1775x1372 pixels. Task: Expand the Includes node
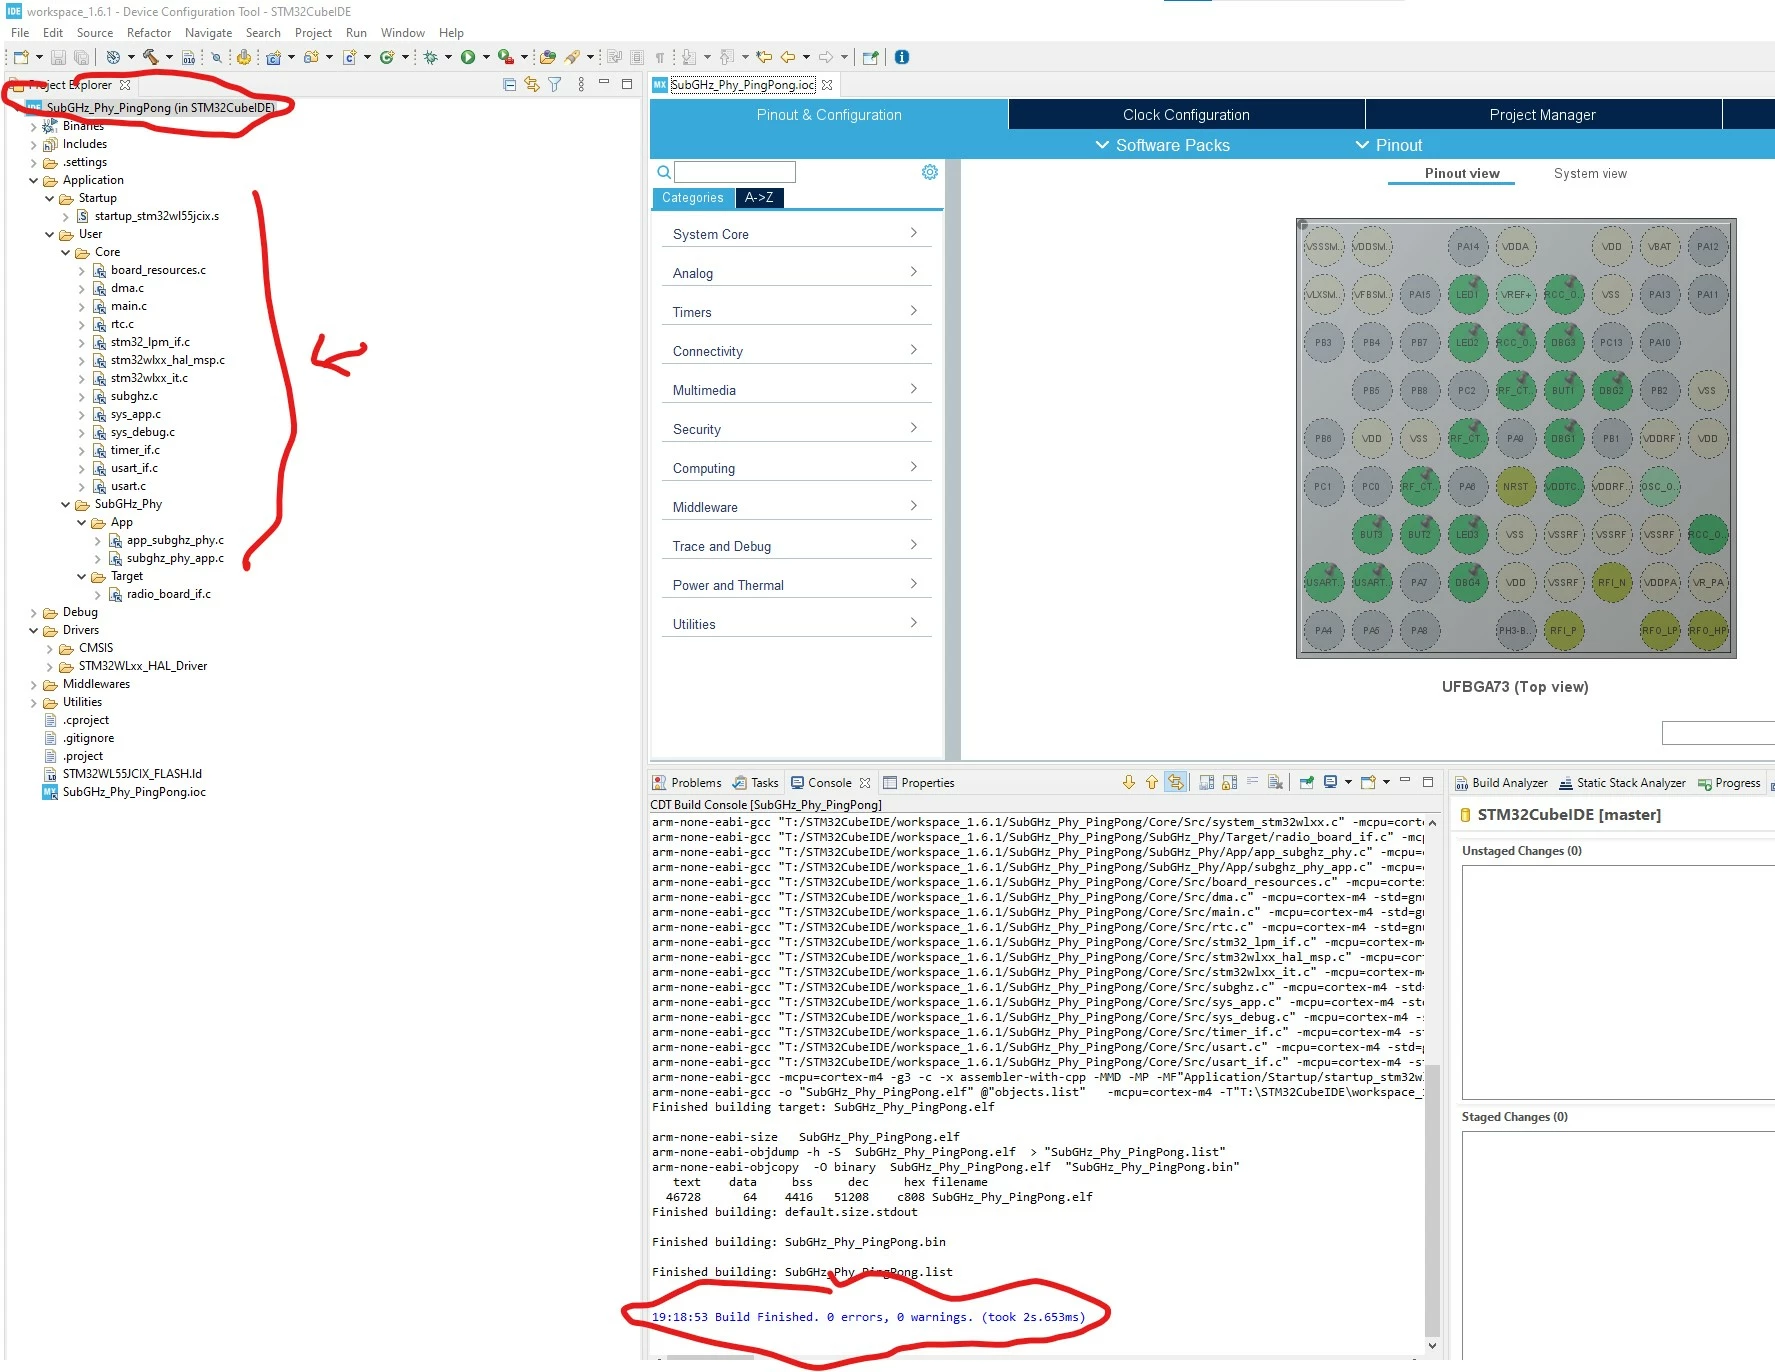[x=33, y=144]
